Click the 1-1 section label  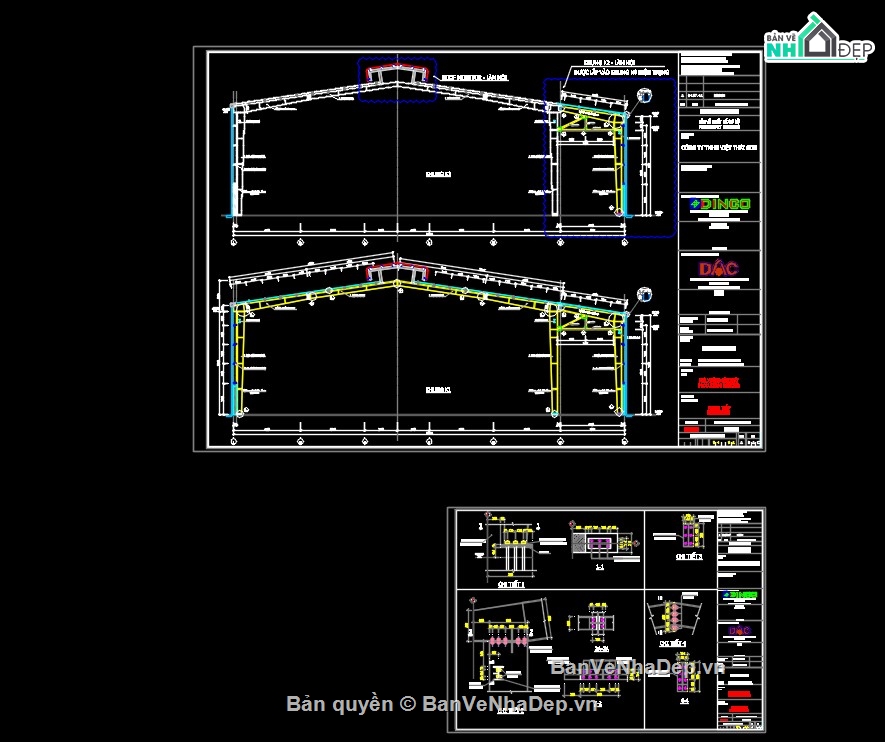(x=599, y=567)
